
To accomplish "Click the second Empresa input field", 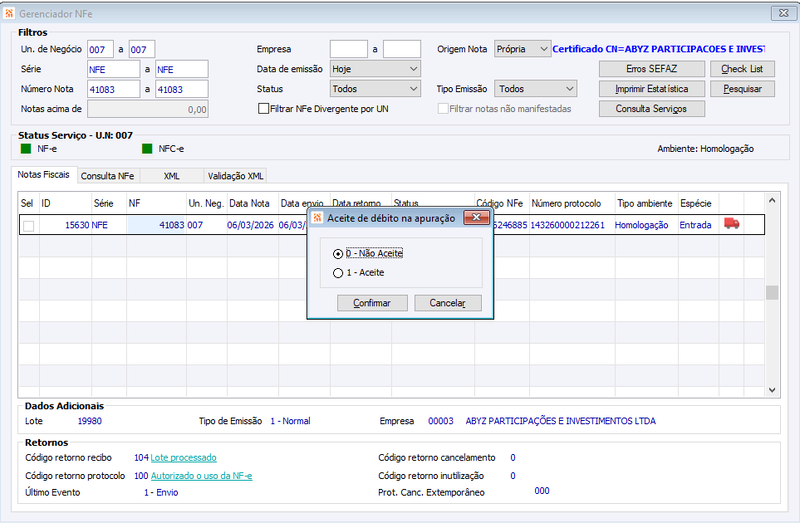I will click(402, 49).
